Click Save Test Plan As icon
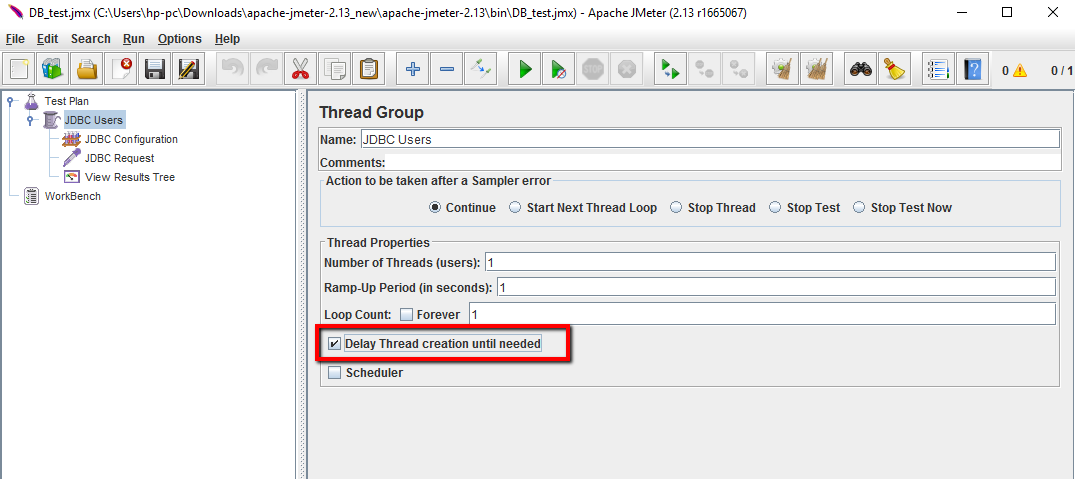The height and width of the screenshot is (479, 1075). (x=188, y=69)
